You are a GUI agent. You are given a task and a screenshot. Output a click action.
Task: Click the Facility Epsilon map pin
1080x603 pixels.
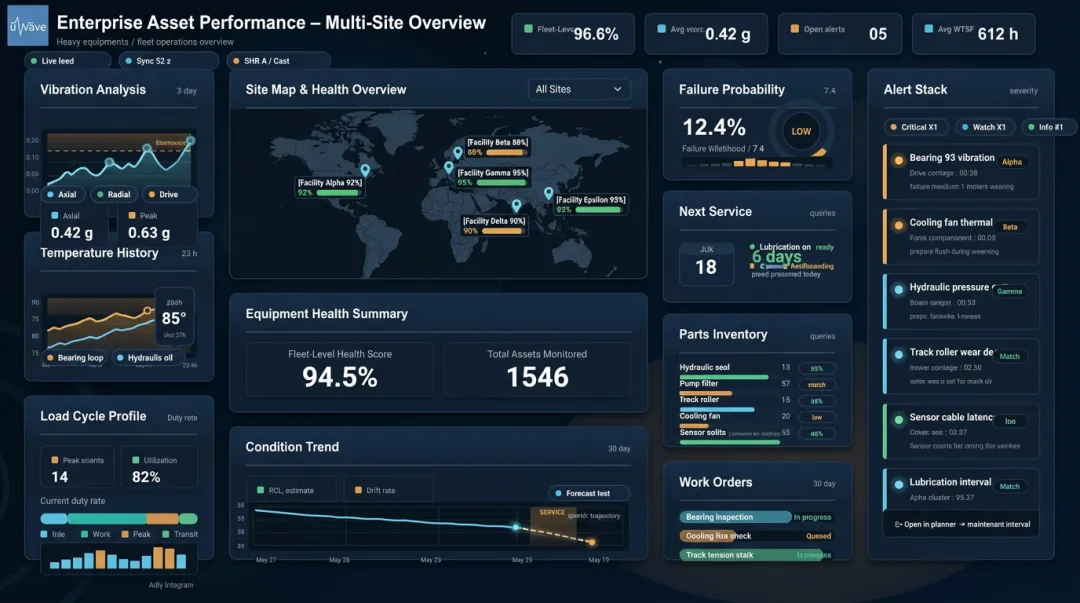point(548,194)
